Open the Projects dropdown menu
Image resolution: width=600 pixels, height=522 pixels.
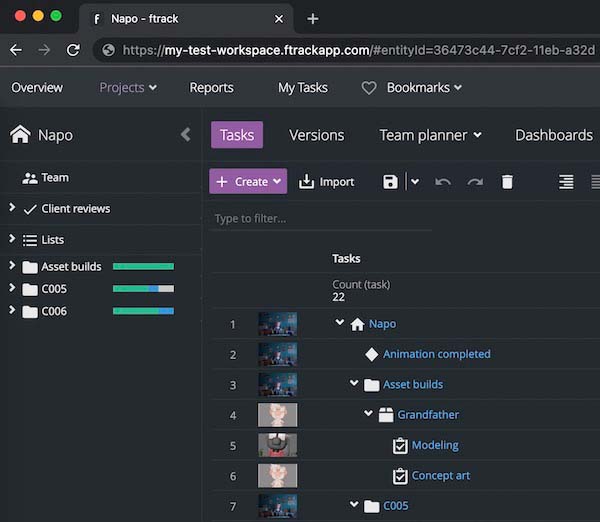[x=128, y=88]
